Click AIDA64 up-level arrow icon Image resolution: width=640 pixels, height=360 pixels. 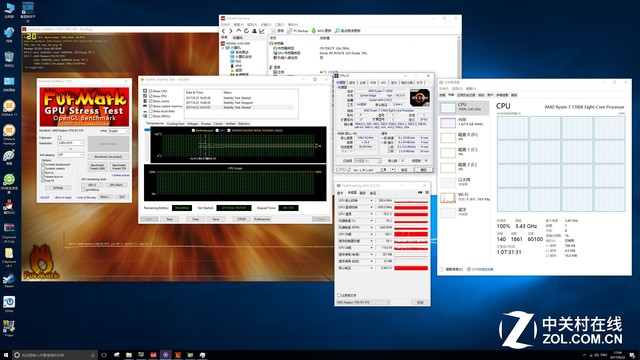pos(238,31)
